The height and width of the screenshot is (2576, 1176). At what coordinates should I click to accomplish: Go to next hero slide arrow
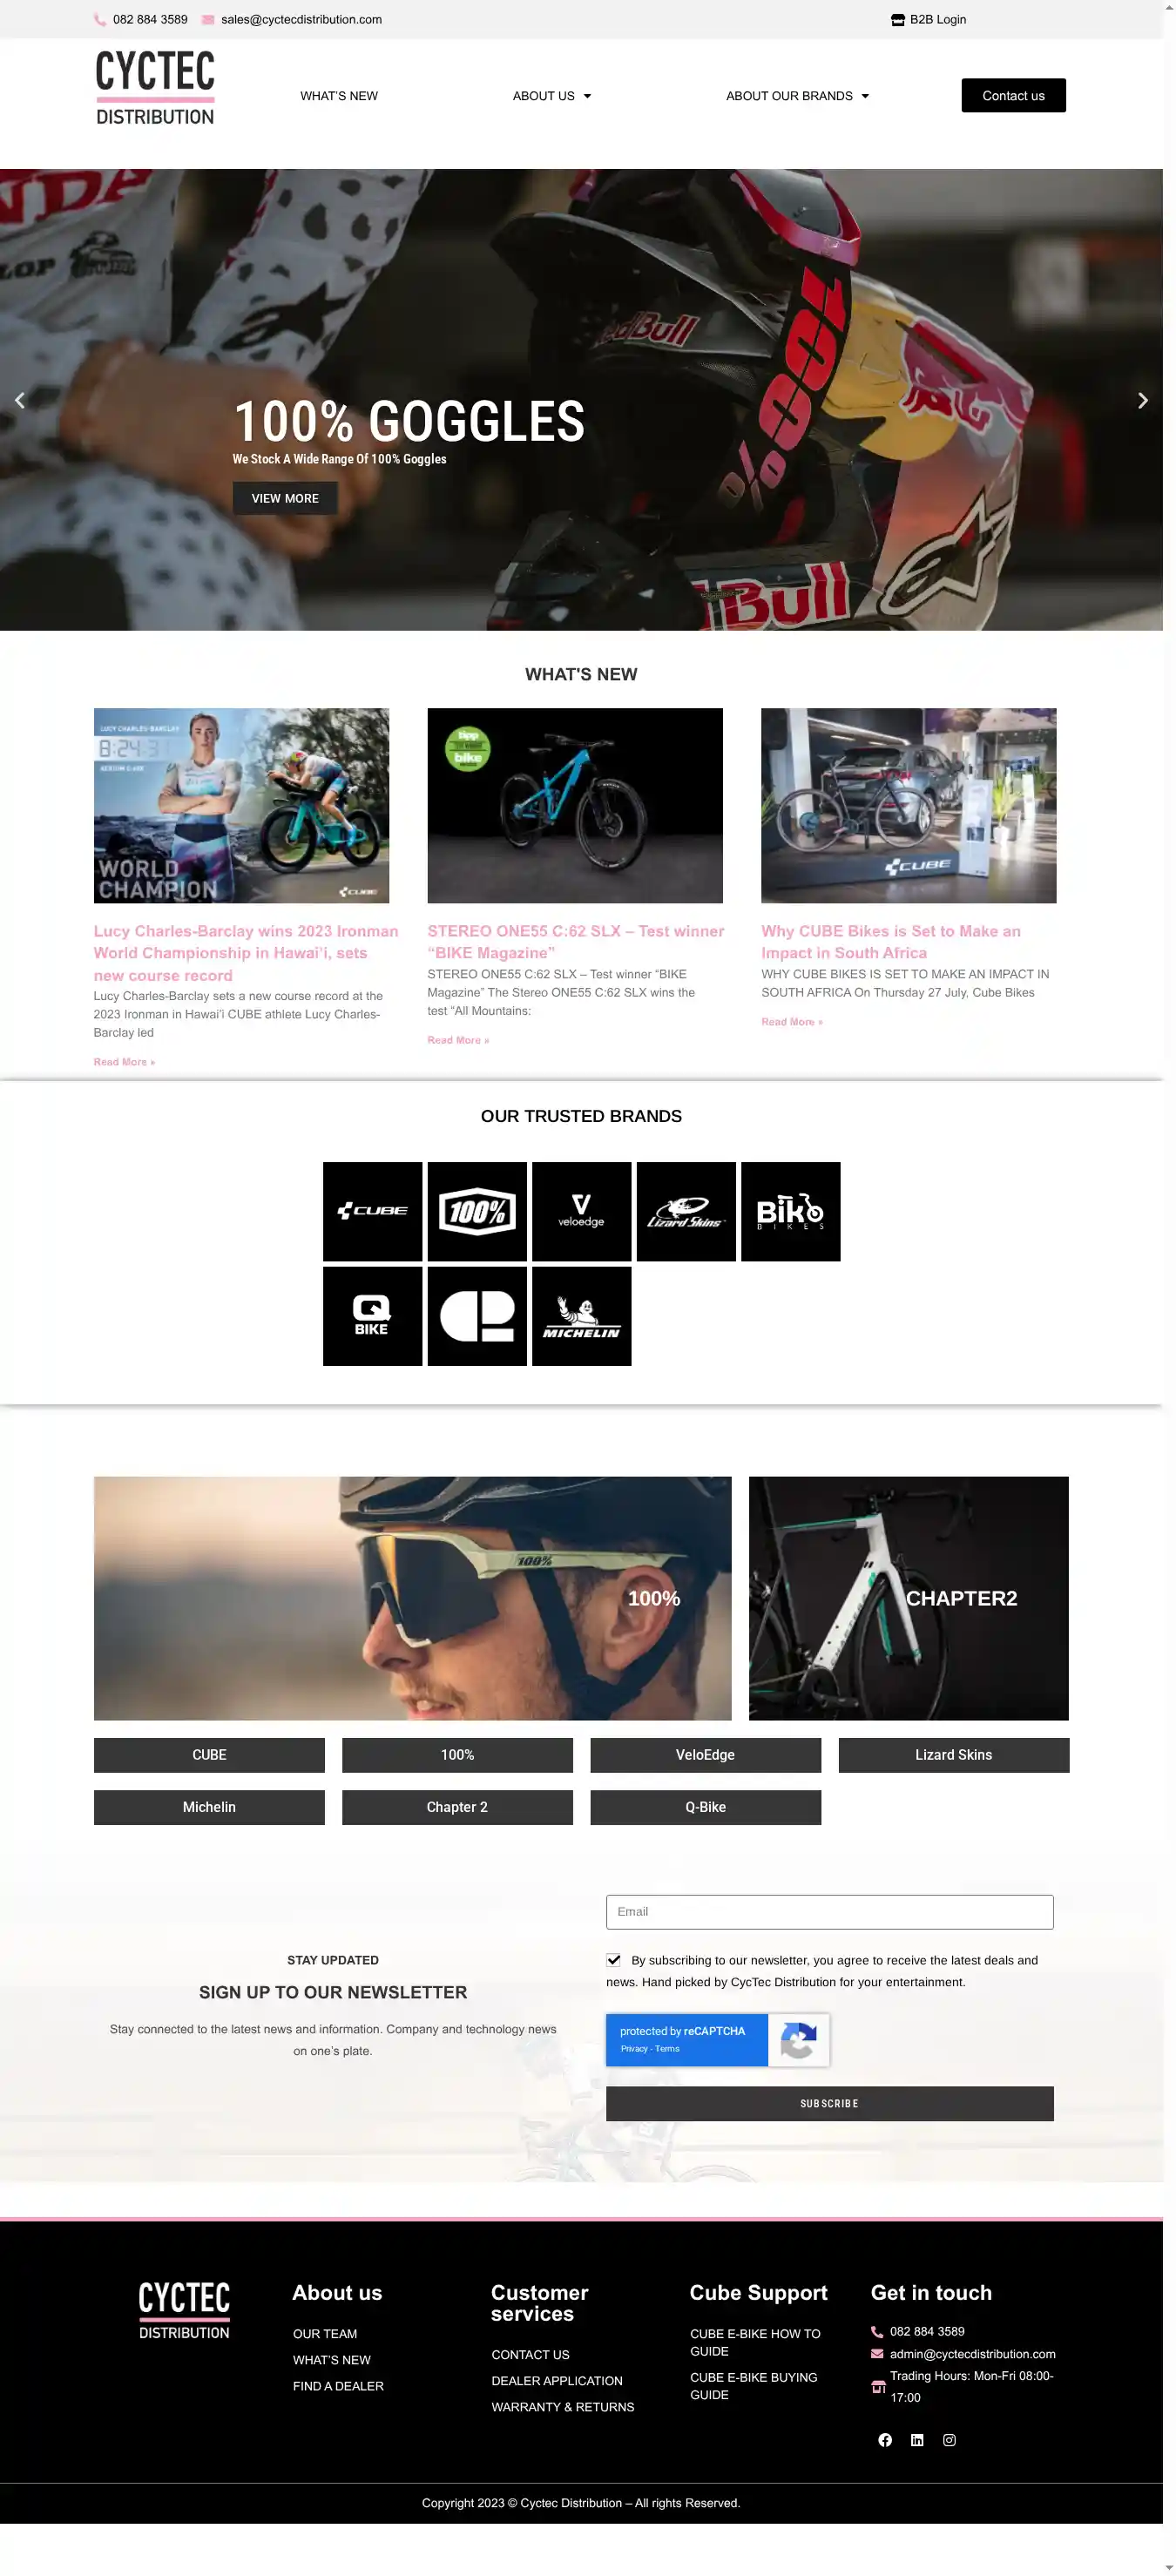[1142, 400]
